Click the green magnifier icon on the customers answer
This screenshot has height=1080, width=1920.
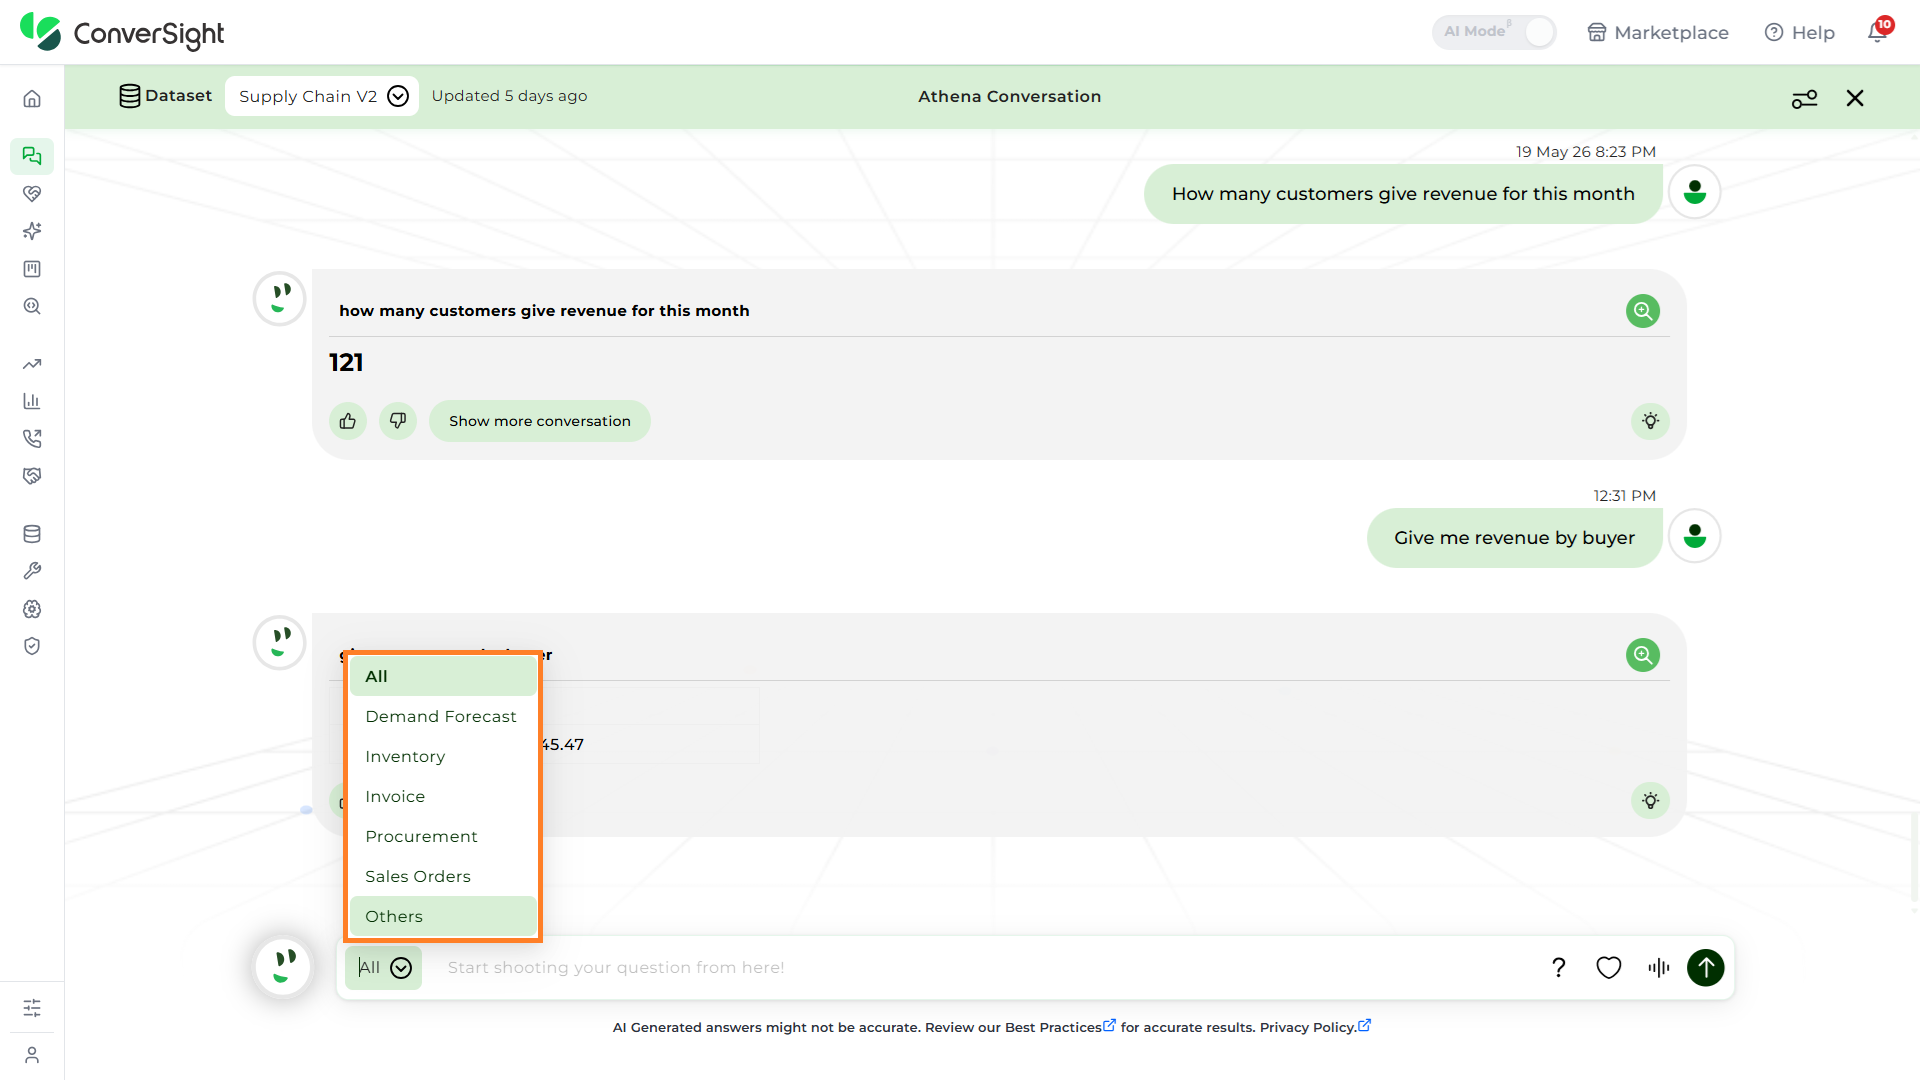tap(1642, 311)
